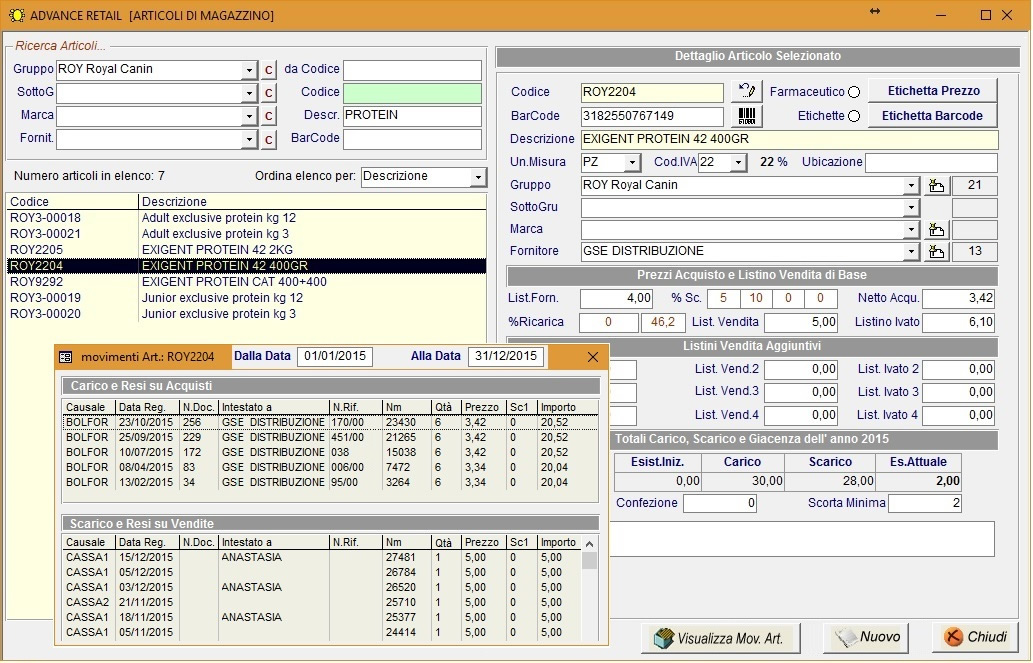Select the Farmaceutico radio button
The width and height of the screenshot is (1033, 663).
(854, 92)
